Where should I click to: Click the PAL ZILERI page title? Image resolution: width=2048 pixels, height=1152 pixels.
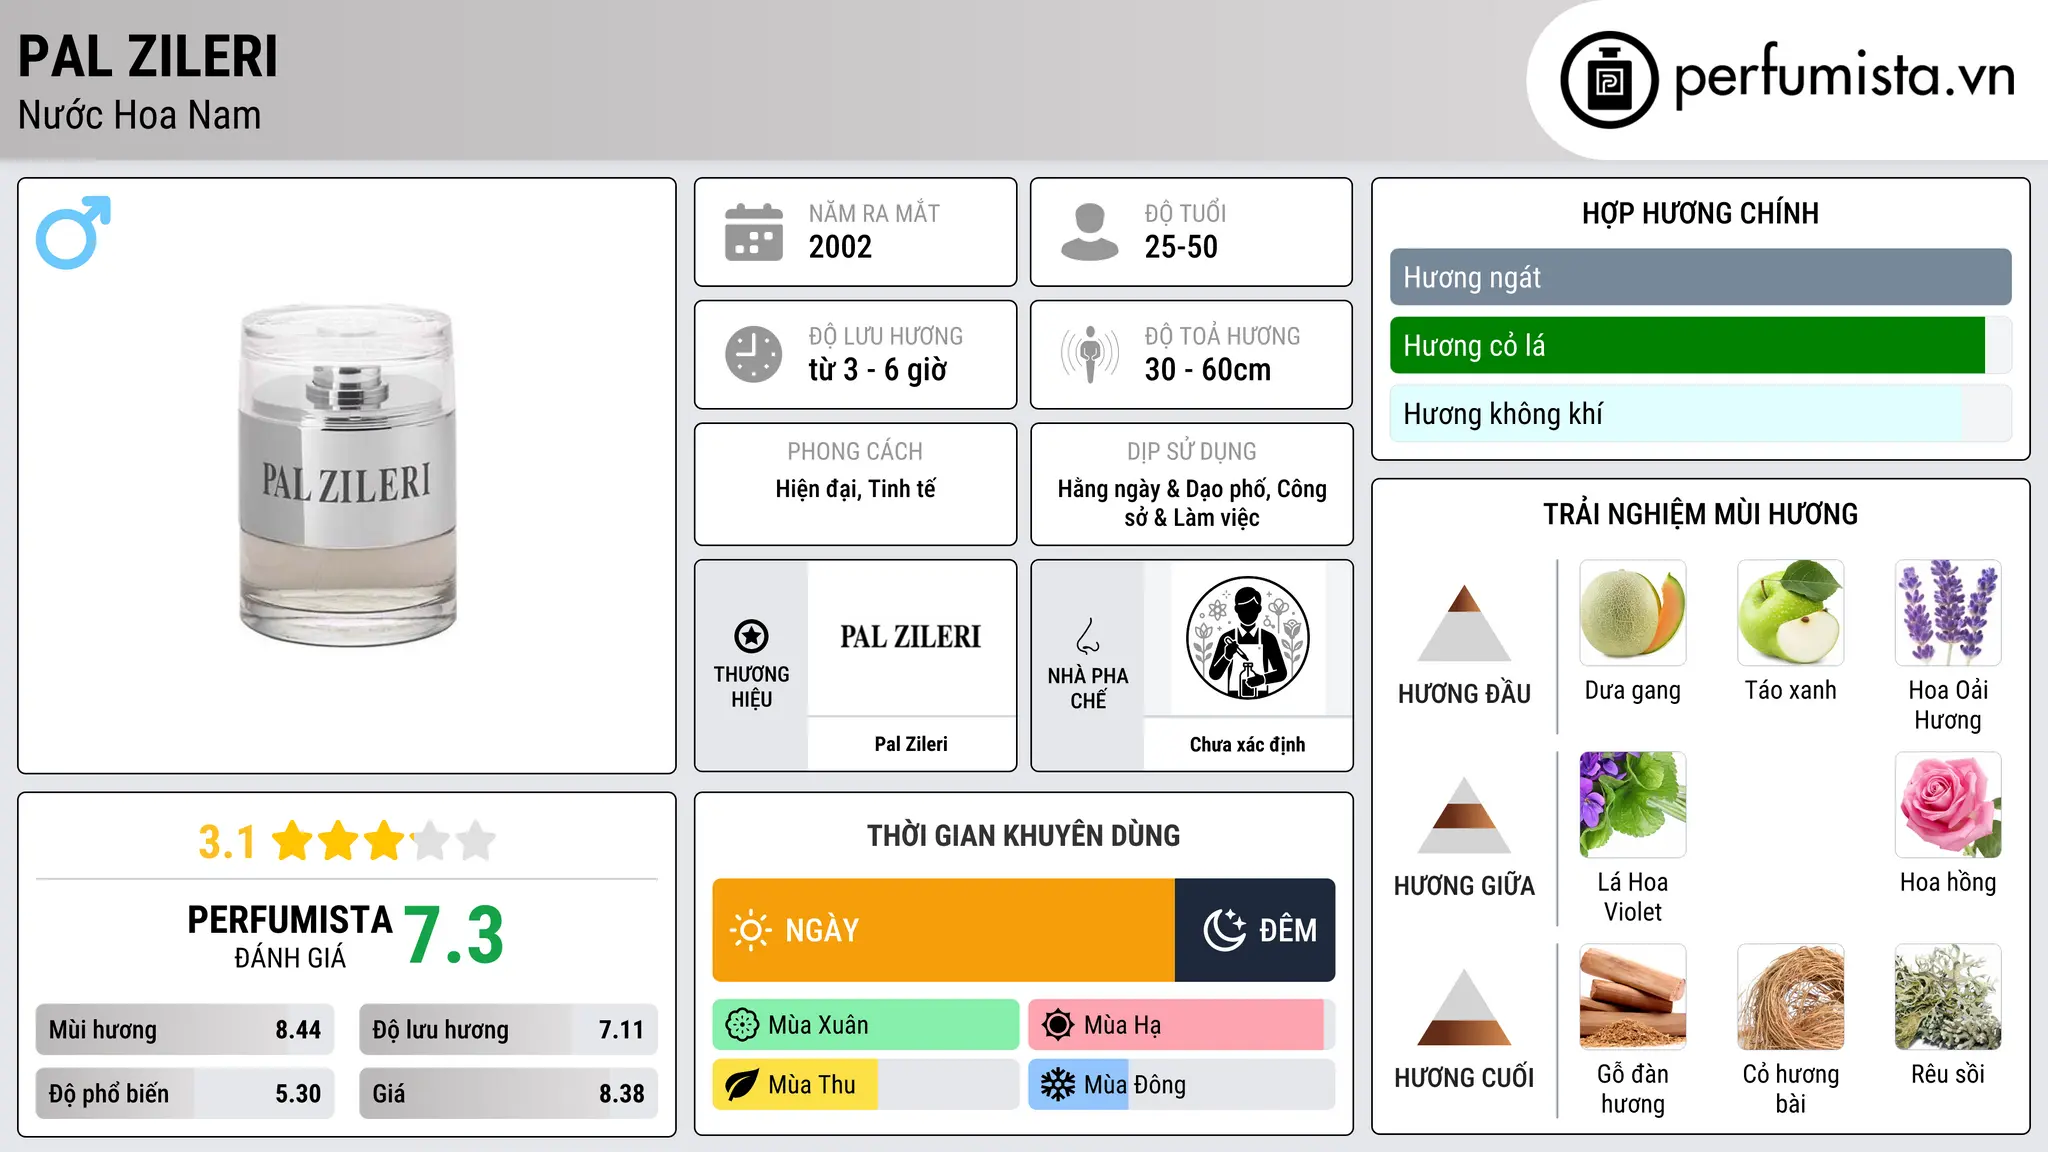(148, 57)
